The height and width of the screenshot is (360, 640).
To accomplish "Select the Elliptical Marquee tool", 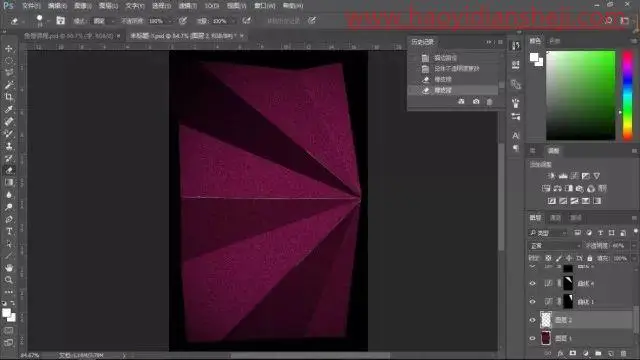I will [9, 61].
